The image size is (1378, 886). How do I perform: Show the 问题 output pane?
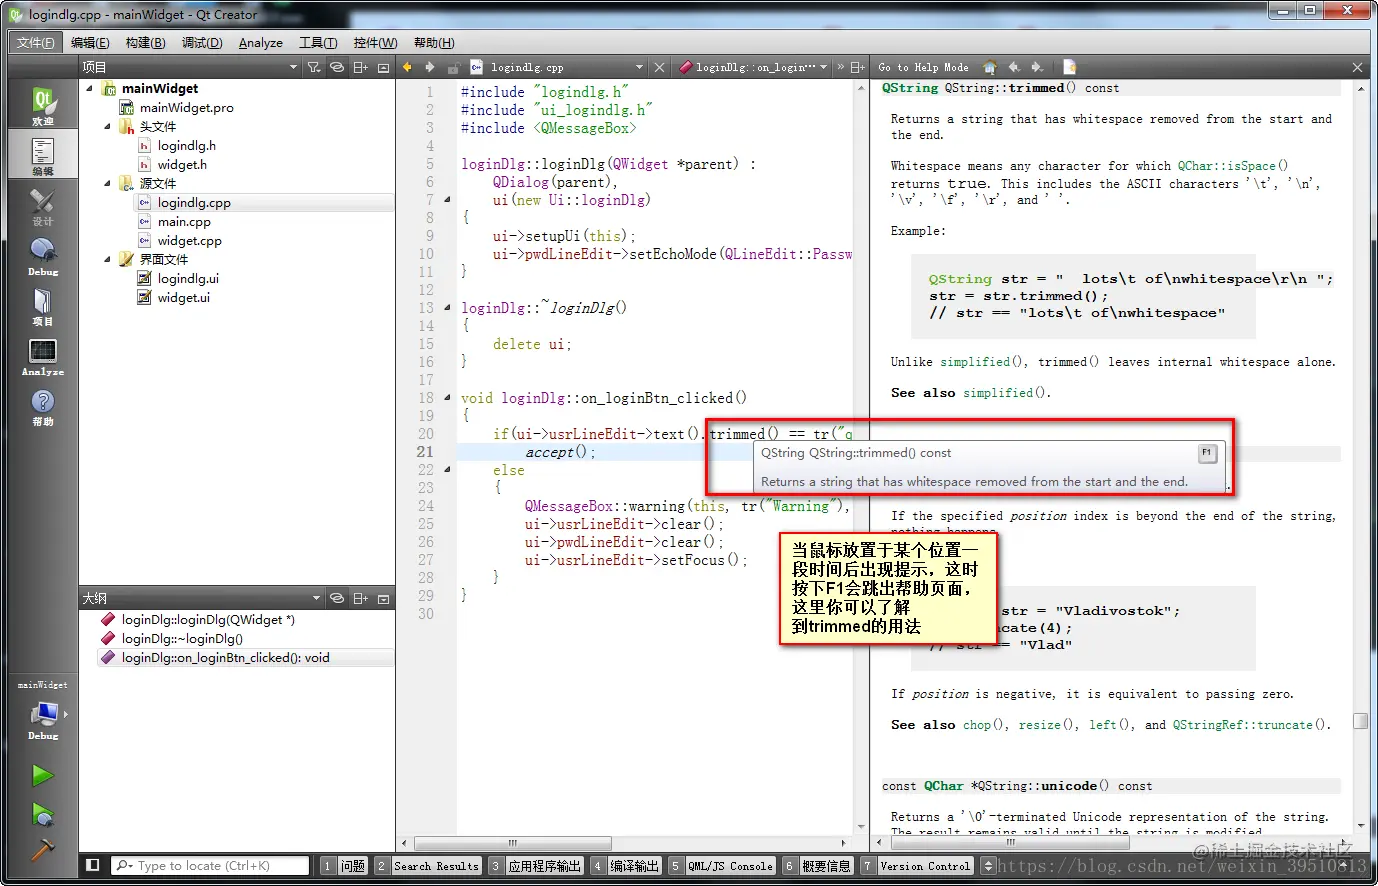click(344, 866)
